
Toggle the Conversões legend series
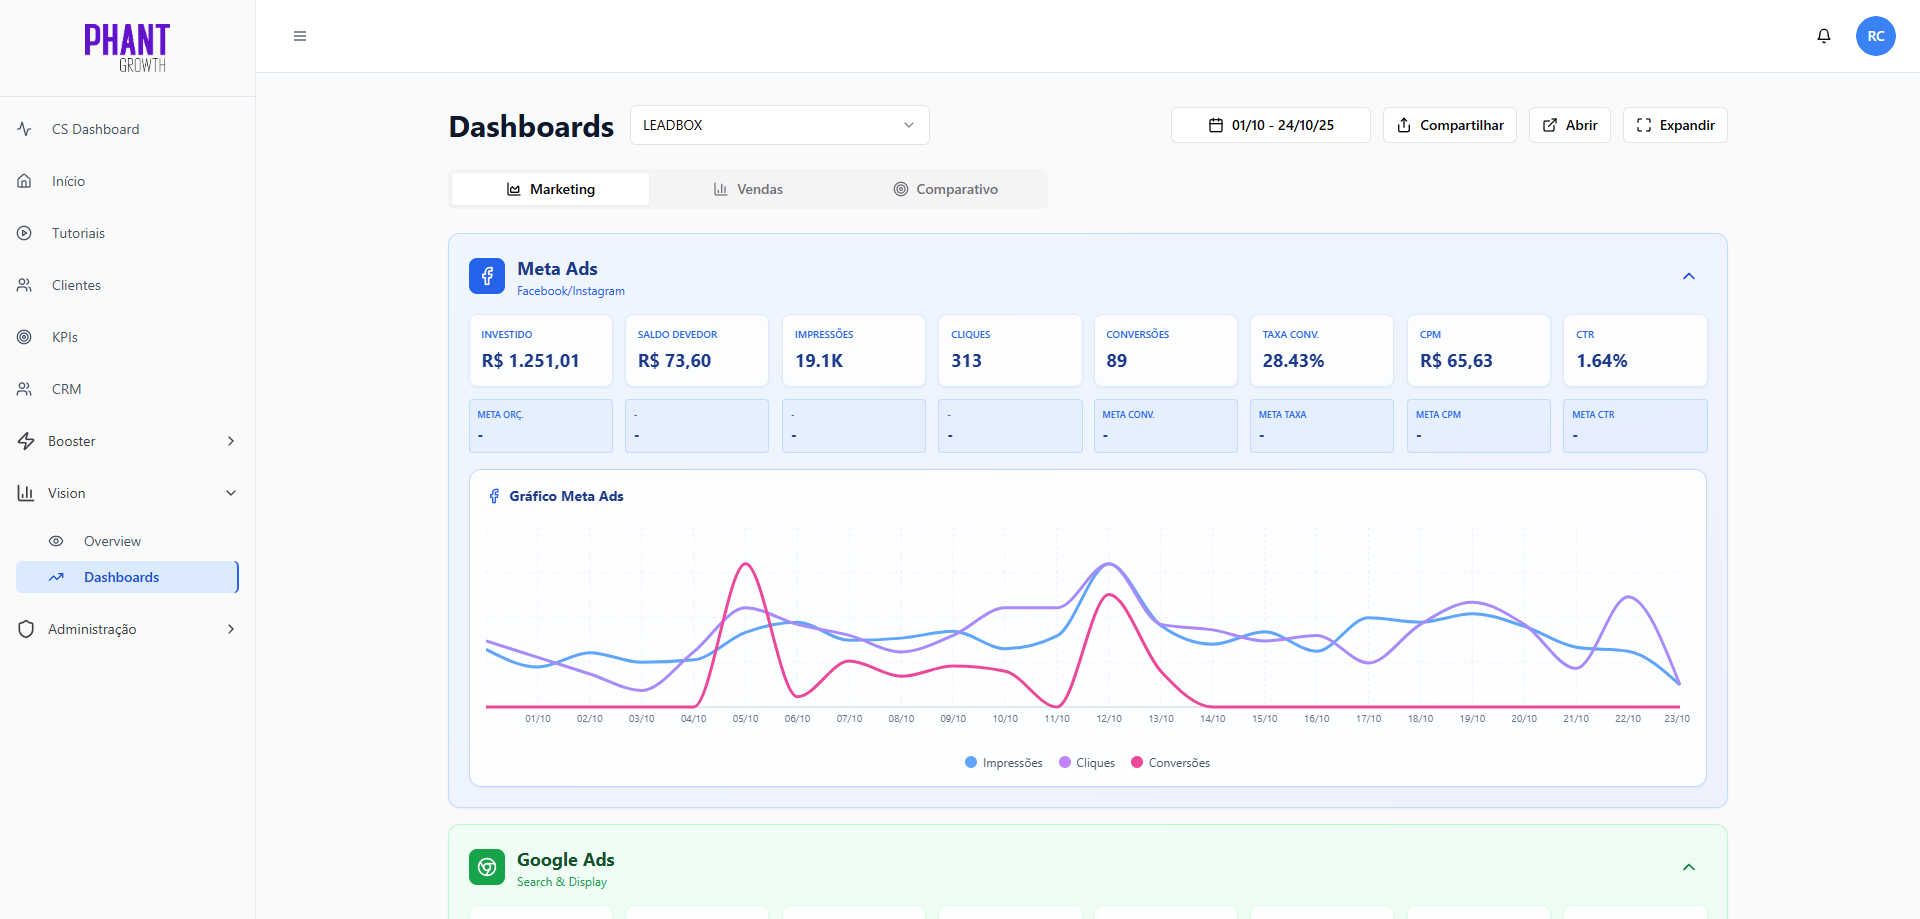click(1170, 763)
